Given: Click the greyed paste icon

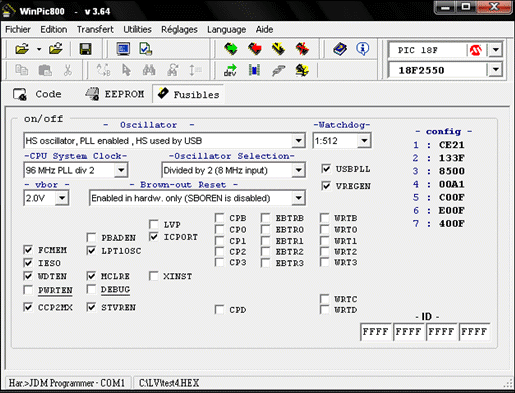Looking at the screenshot, I should [45, 70].
